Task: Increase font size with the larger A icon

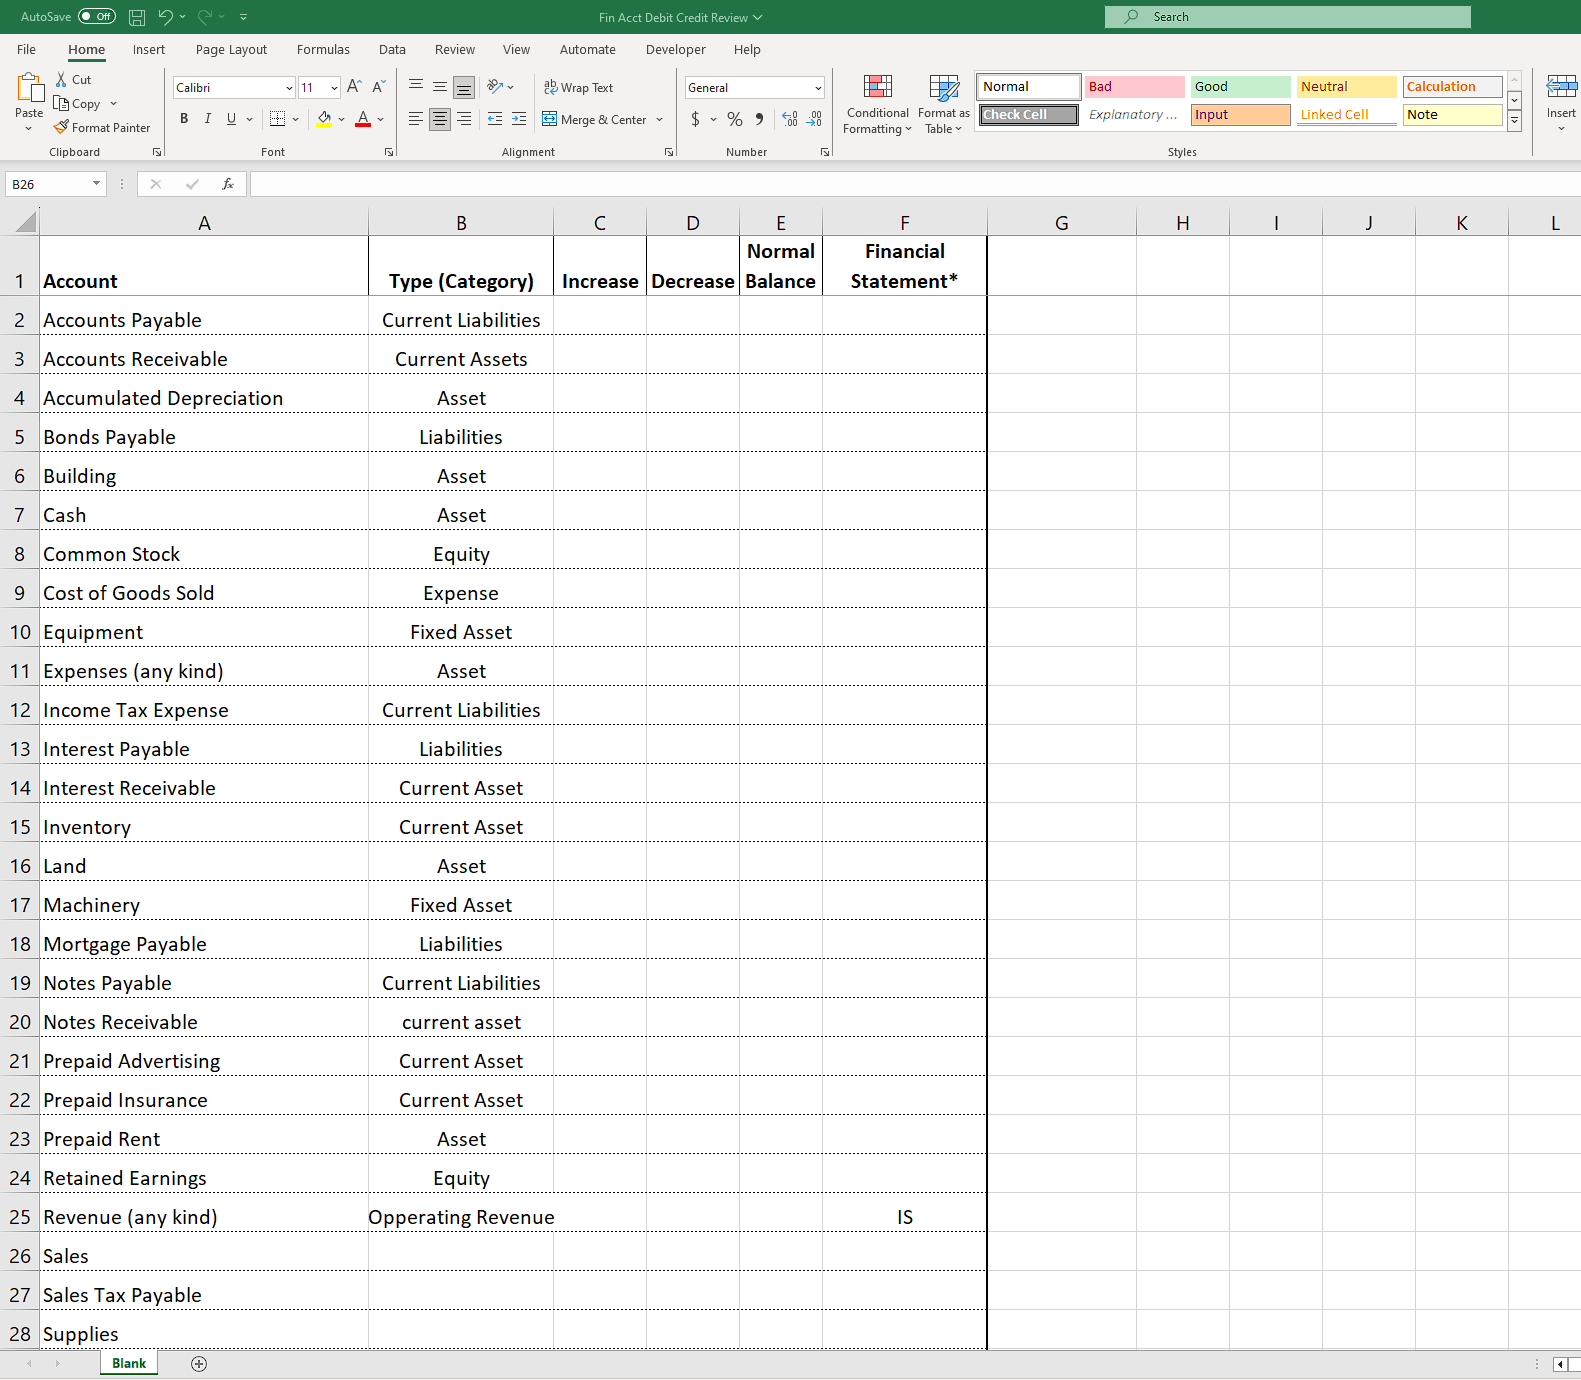Action: coord(354,87)
